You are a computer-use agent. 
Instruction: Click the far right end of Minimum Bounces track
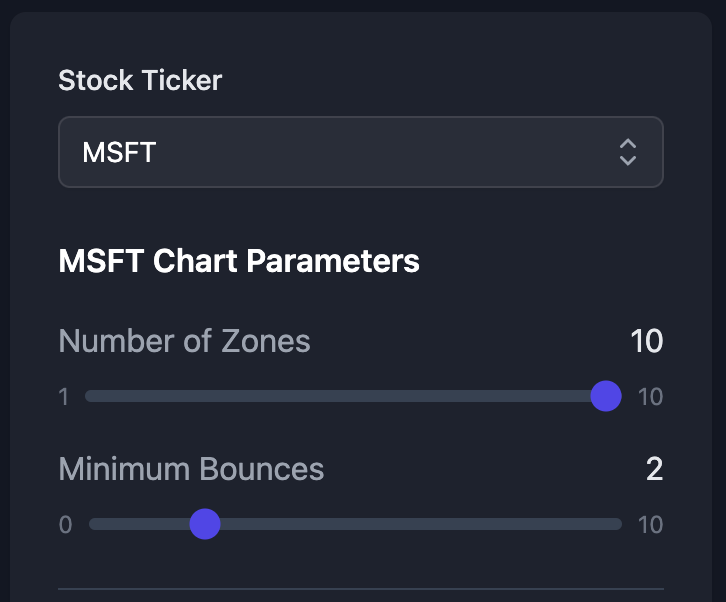pos(618,523)
